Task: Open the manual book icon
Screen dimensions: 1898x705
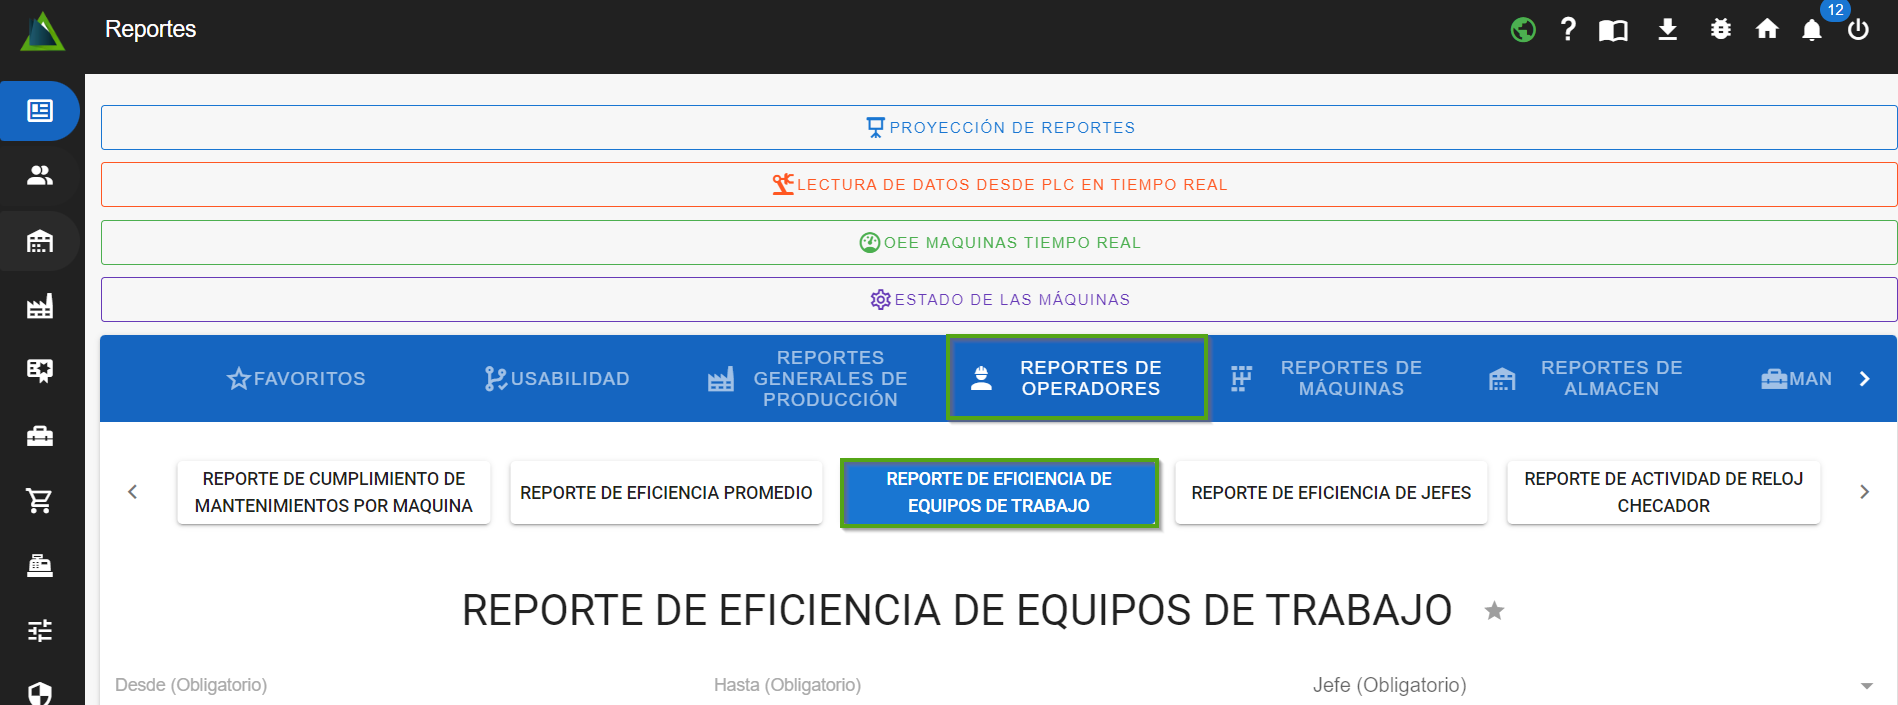Action: pos(1613,30)
